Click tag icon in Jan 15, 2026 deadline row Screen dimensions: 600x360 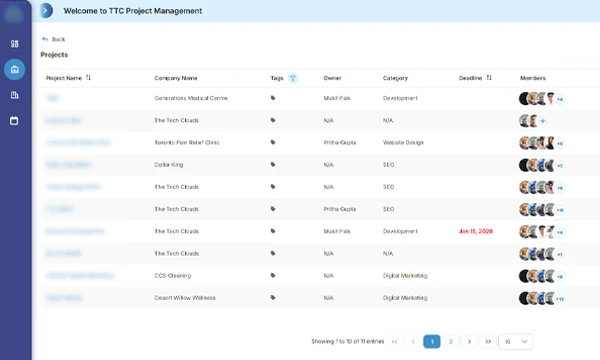click(x=273, y=231)
